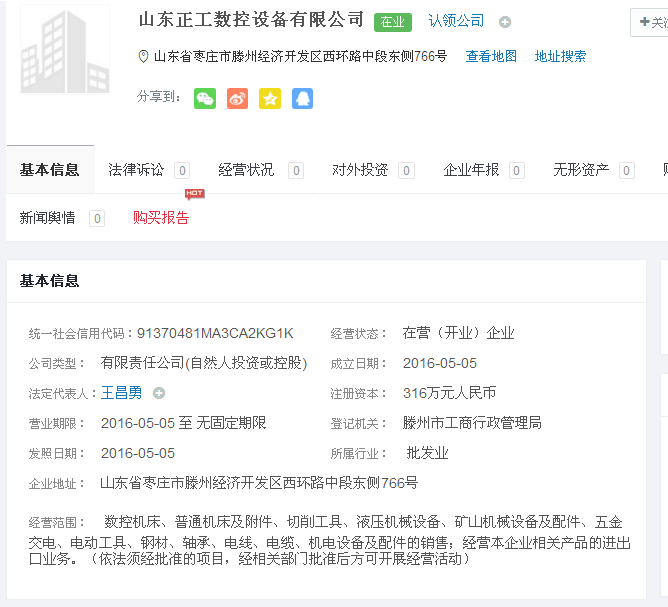The width and height of the screenshot is (668, 607).
Task: Click plus icon next to 认领公司
Action: pyautogui.click(x=505, y=22)
